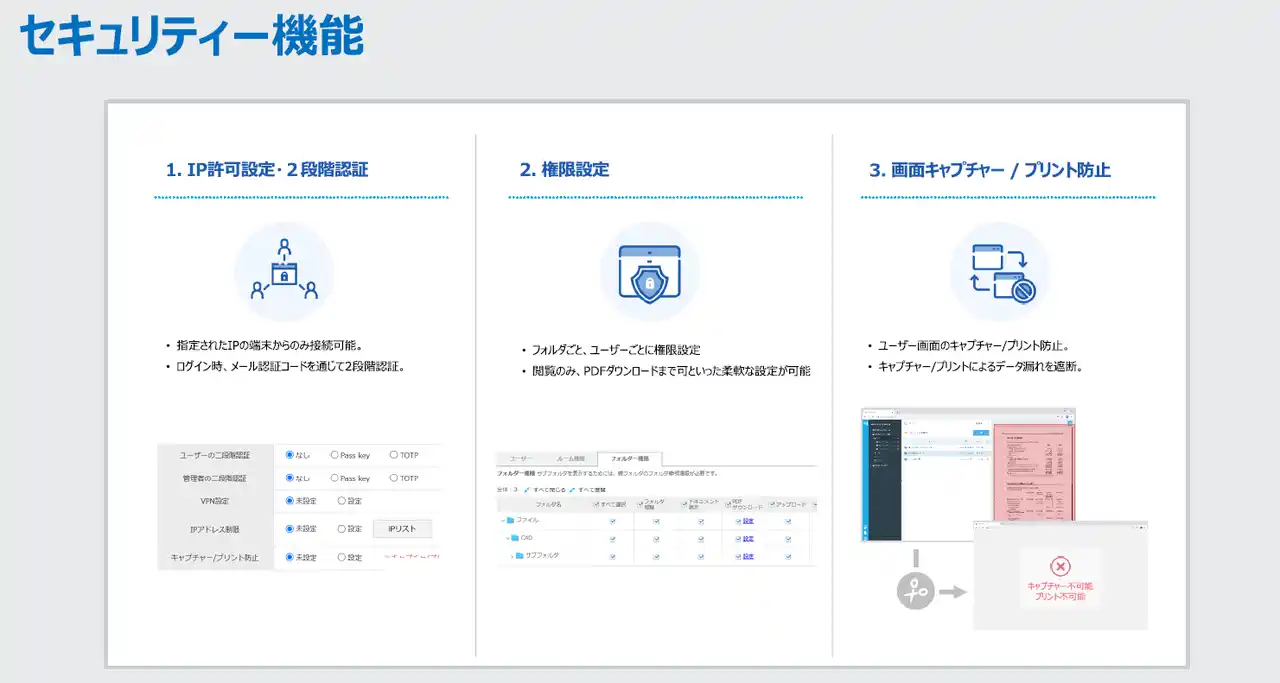This screenshot has width=1280, height=683.
Task: Click the screen capture blocked windows icon
Action: (1000, 272)
